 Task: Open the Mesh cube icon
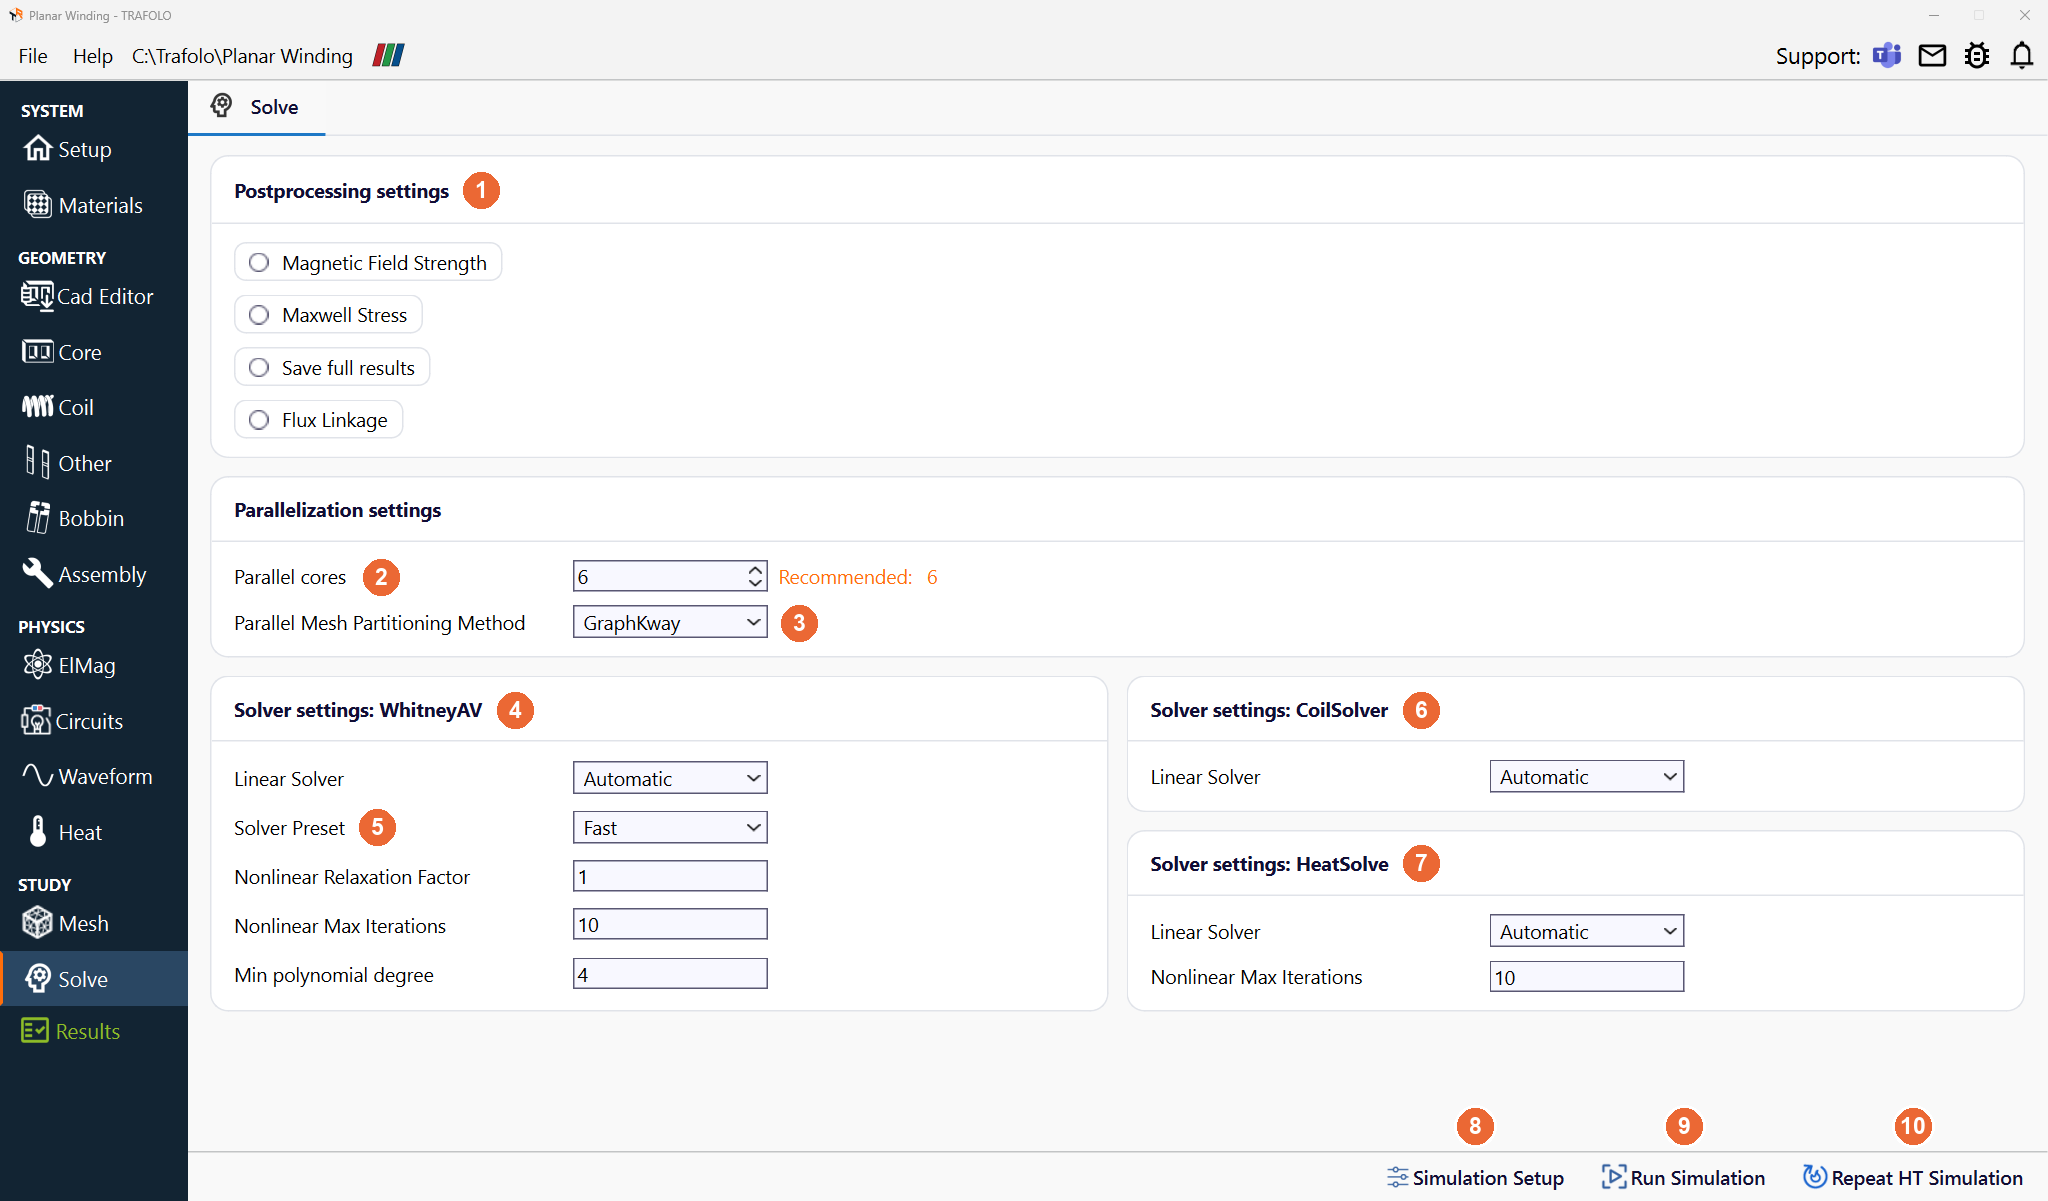(38, 922)
